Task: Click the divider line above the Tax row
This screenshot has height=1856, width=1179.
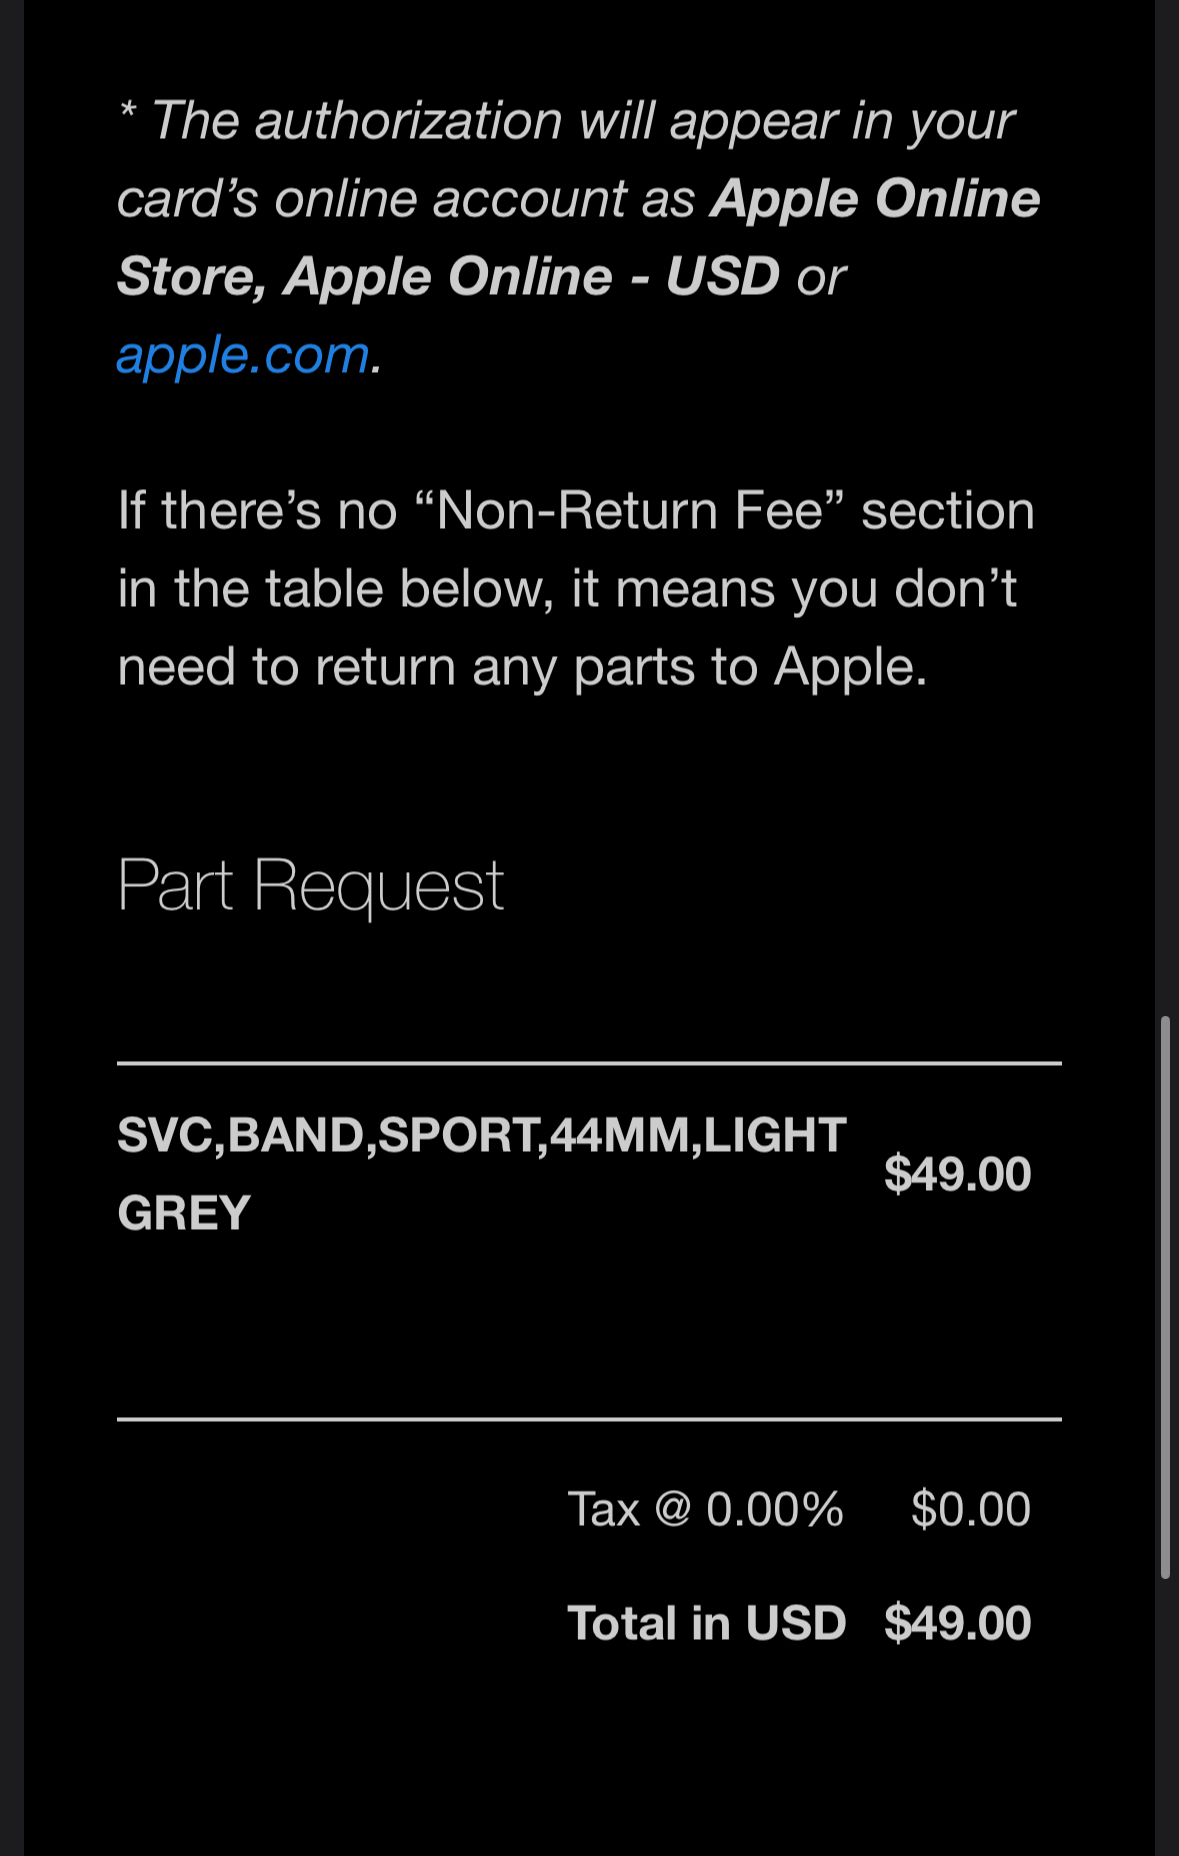Action: (588, 1419)
